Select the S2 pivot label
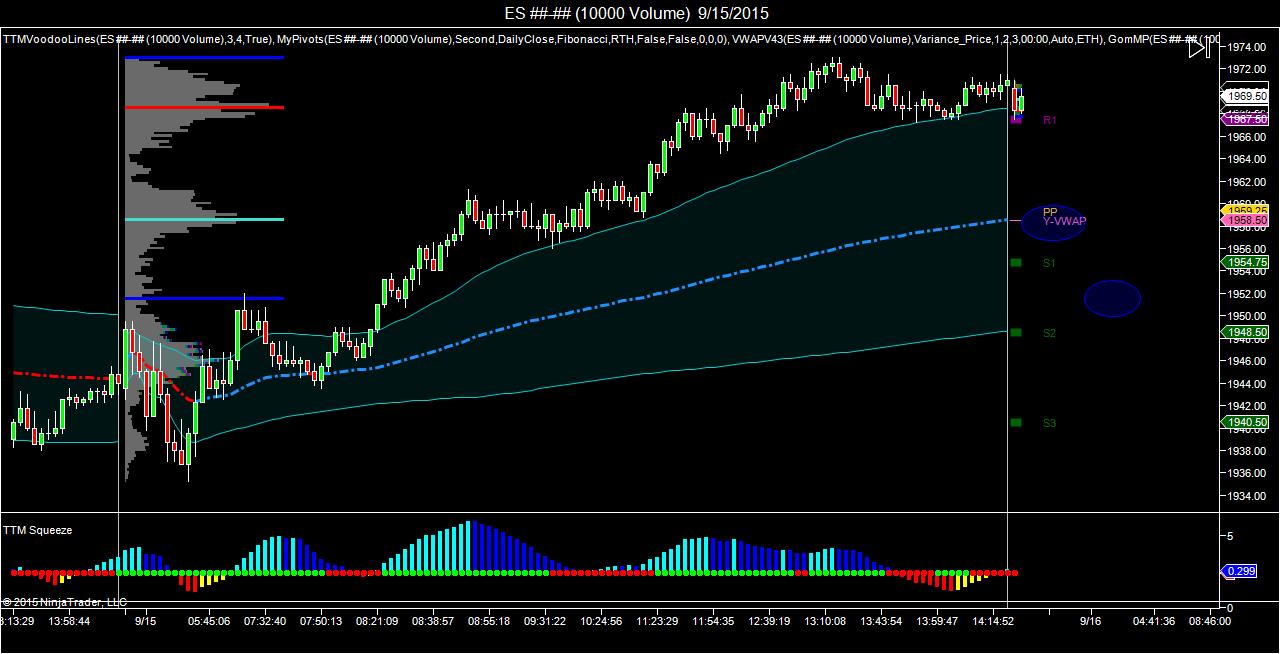This screenshot has width=1280, height=654. click(1049, 333)
